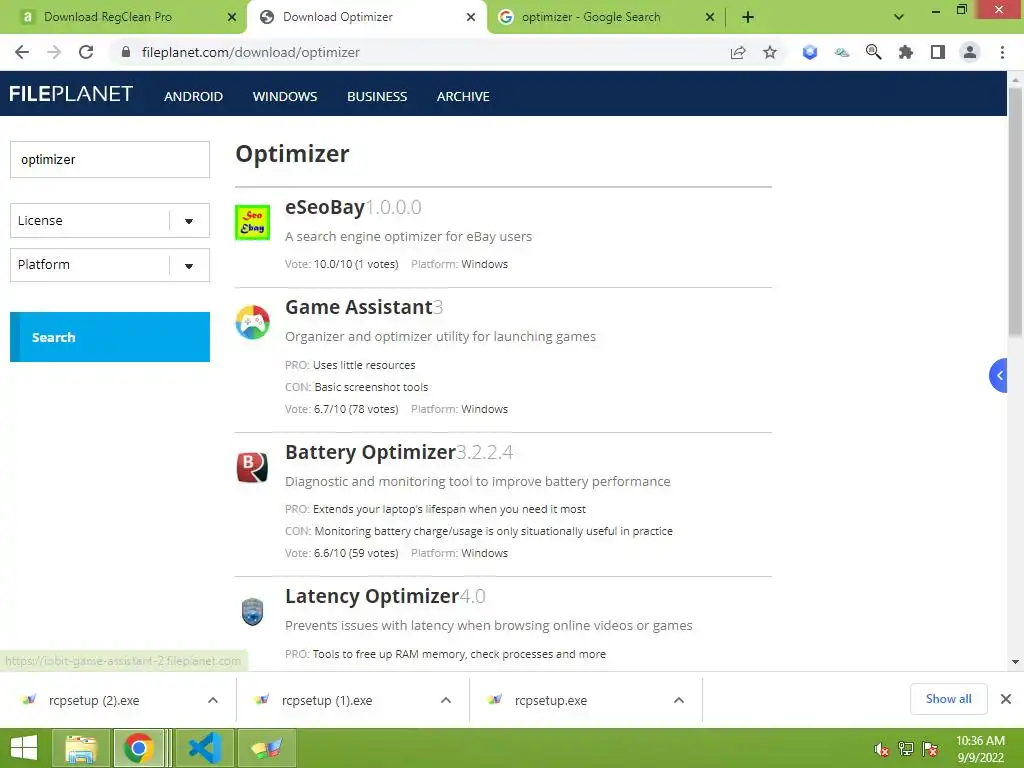The image size is (1024, 768).
Task: Toggle the browser side panel
Action: coord(938,52)
